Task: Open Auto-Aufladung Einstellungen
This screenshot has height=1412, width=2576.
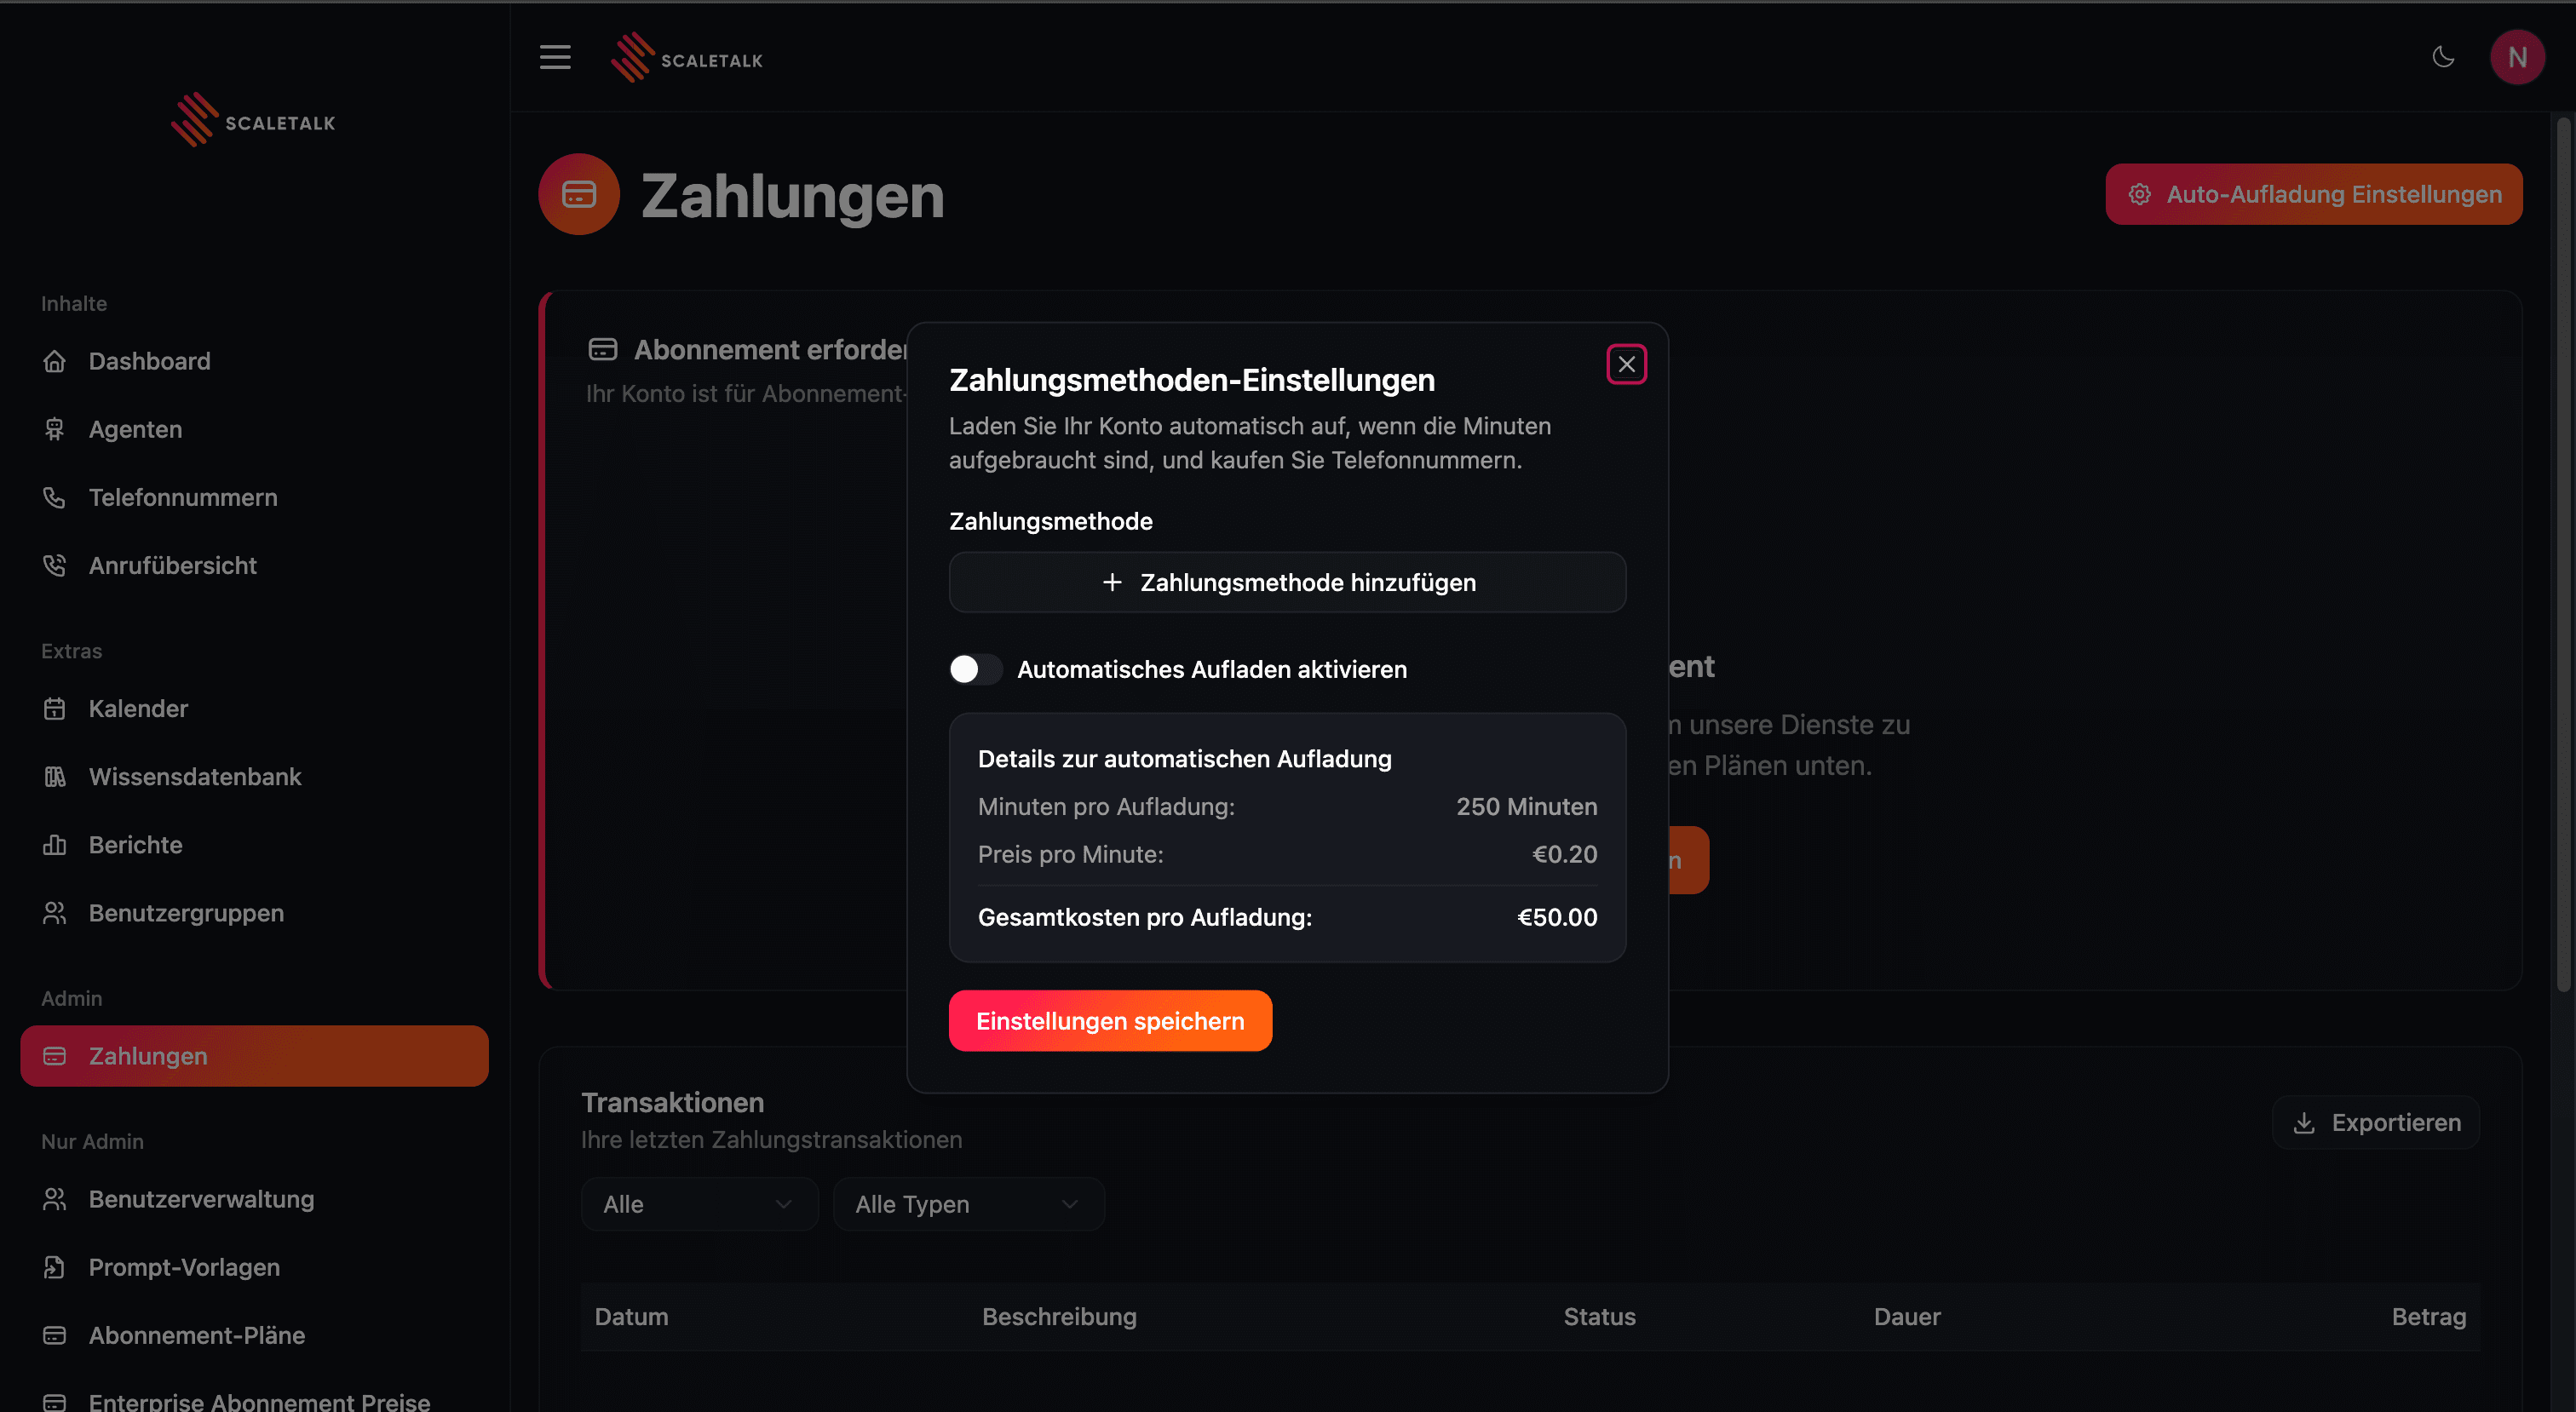Action: [x=2313, y=194]
